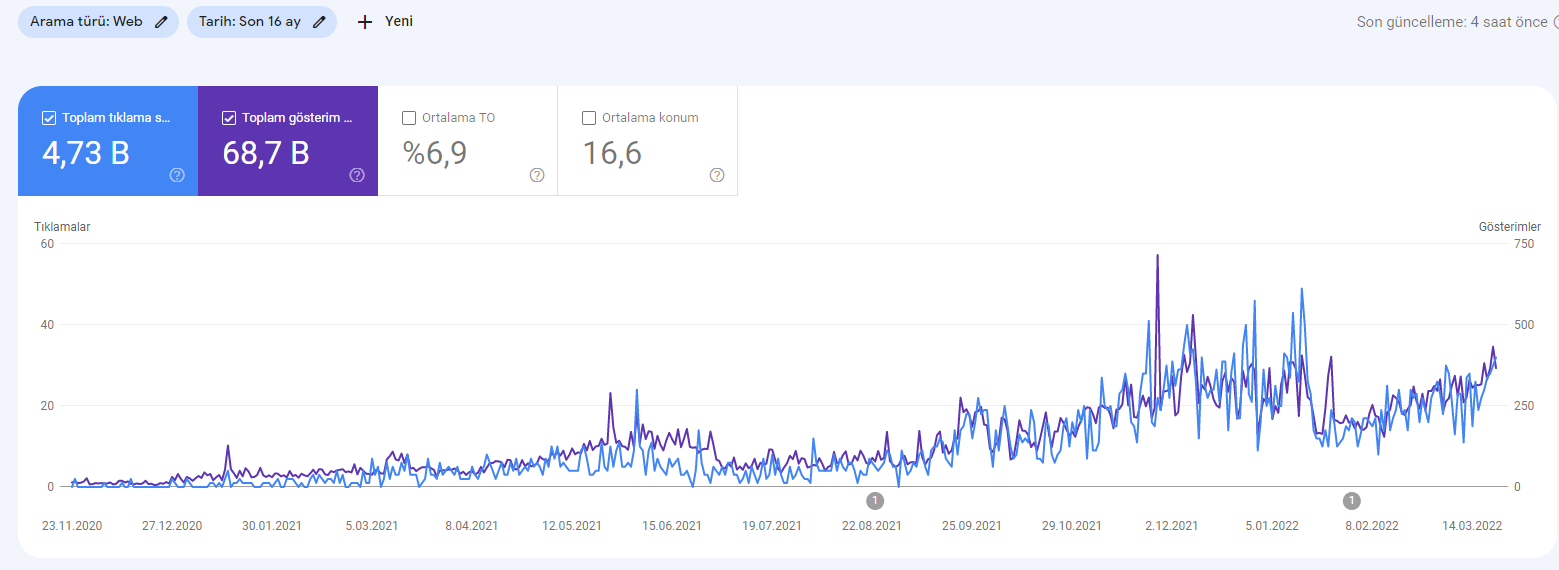Click the plus icon beside Yeni
The image size is (1559, 570).
pyautogui.click(x=365, y=22)
